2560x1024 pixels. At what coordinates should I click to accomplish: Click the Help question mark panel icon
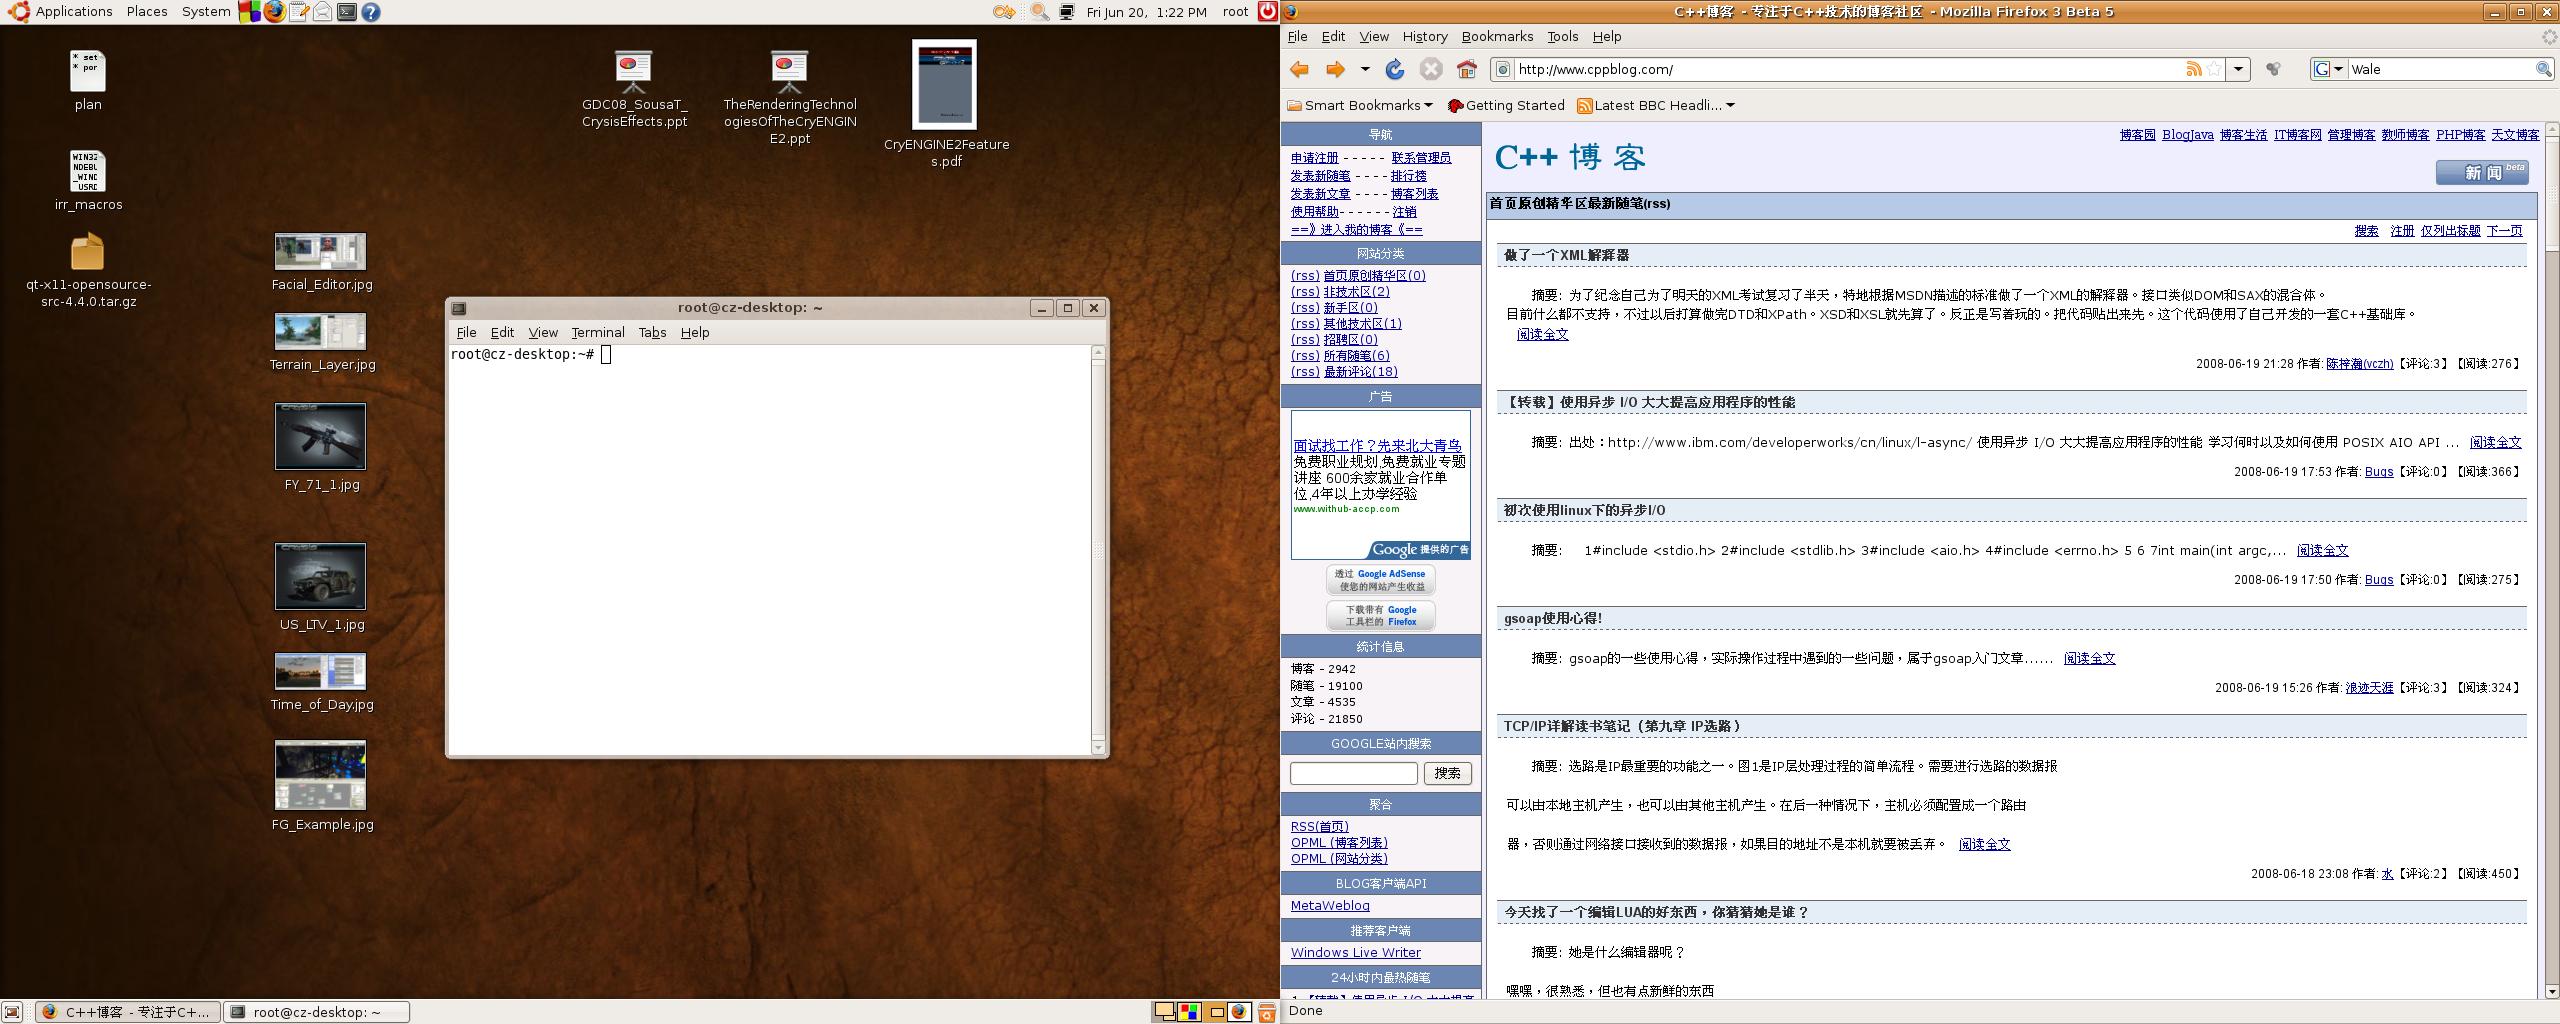(370, 12)
